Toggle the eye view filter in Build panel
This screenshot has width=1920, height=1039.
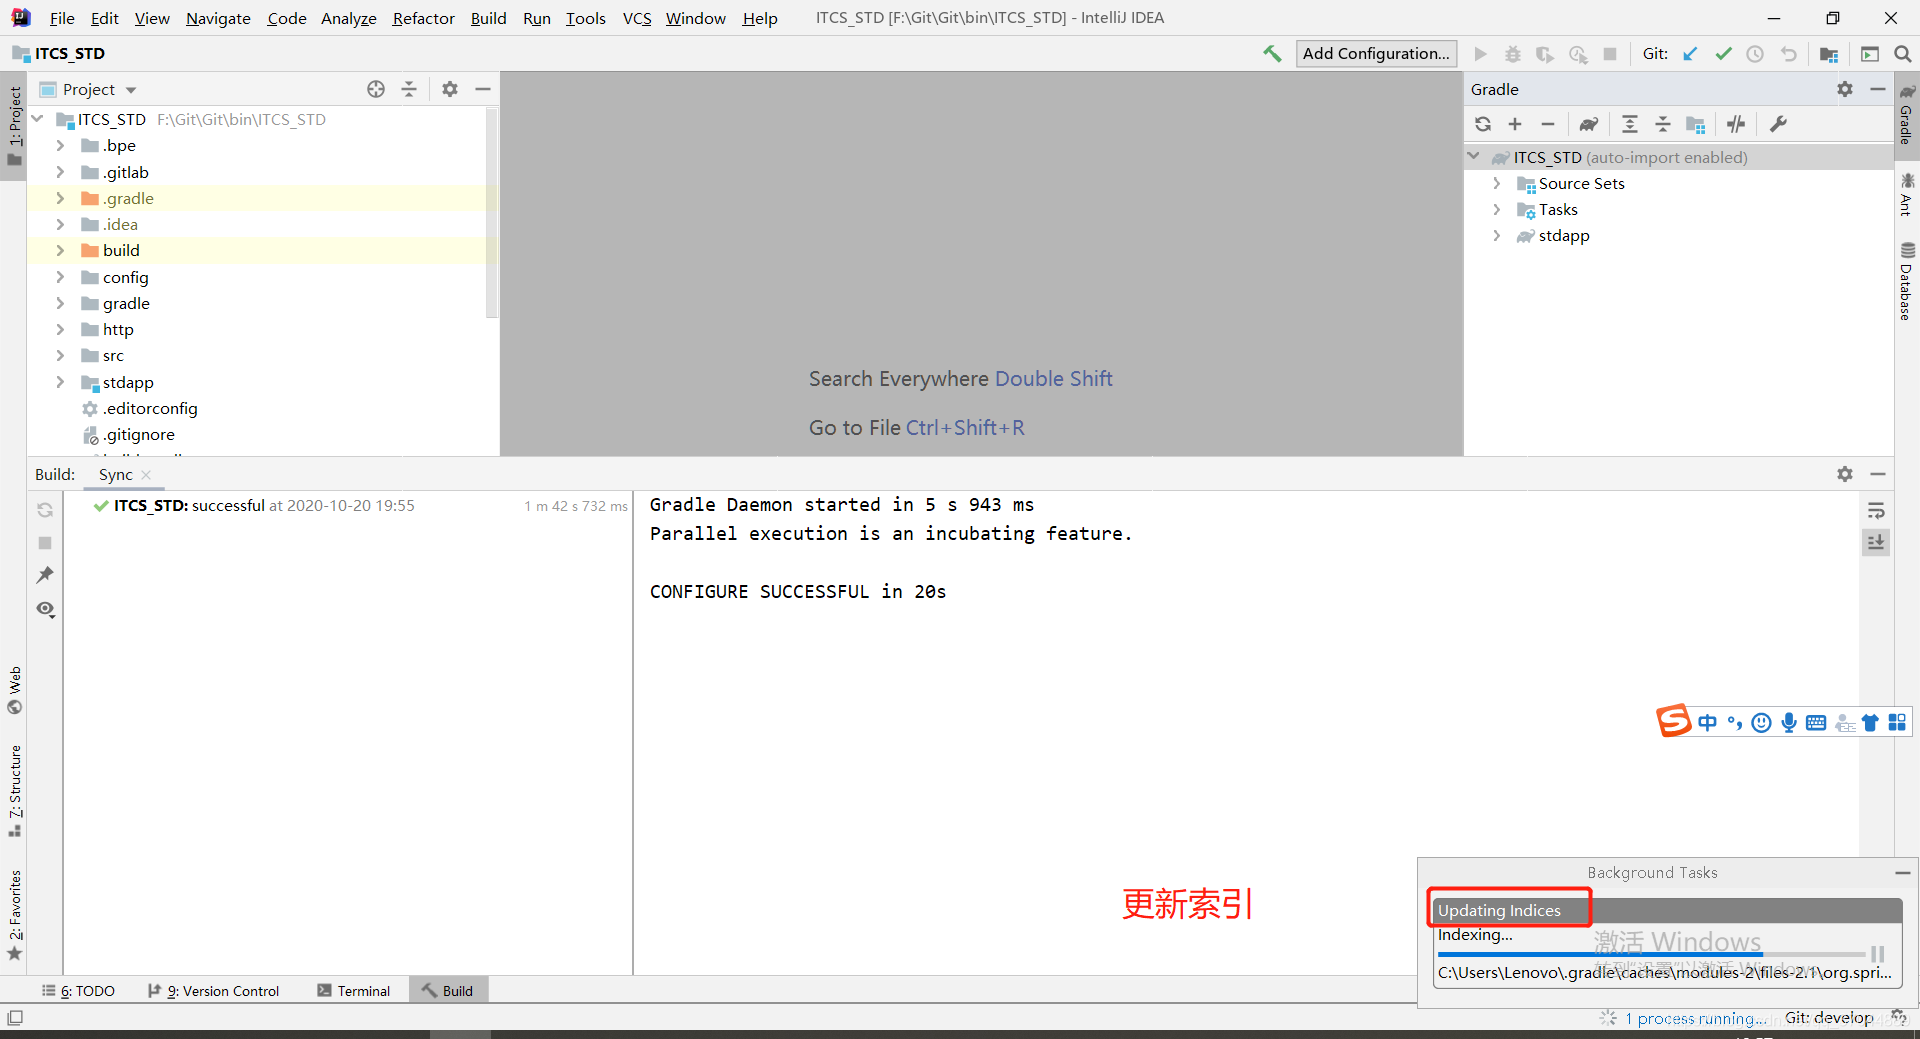pos(45,609)
